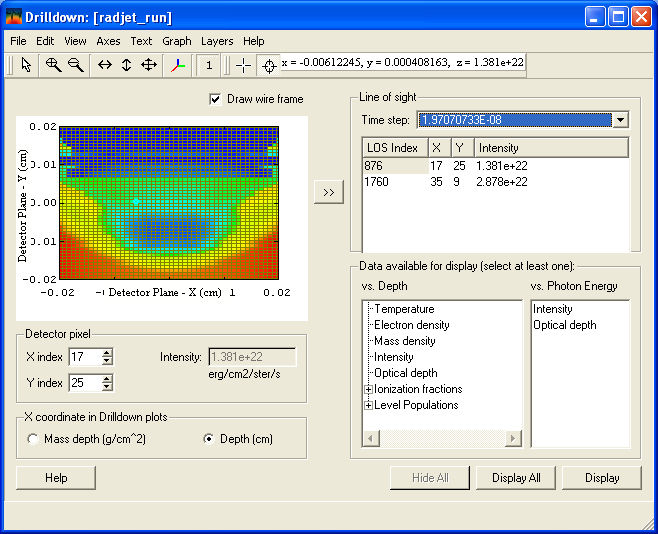
Task: Click the horizontal scrollbar under vs. Depth list
Action: click(441, 439)
